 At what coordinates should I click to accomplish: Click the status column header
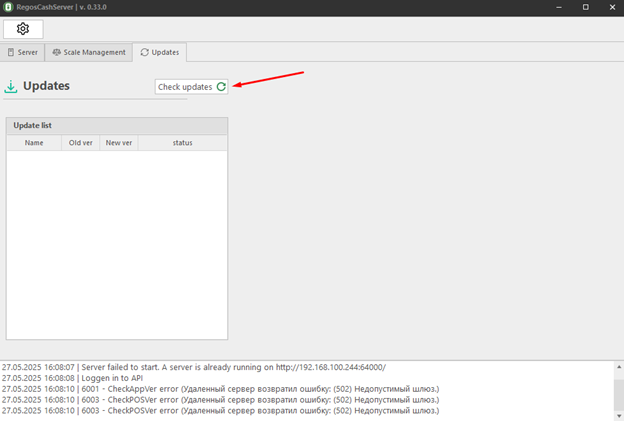tap(182, 143)
